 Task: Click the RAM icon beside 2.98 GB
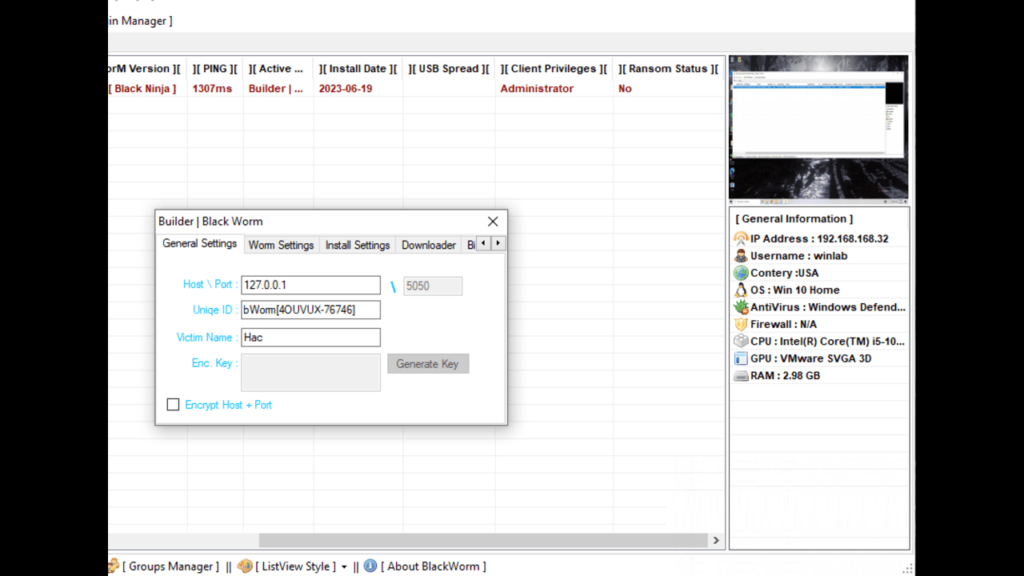741,376
